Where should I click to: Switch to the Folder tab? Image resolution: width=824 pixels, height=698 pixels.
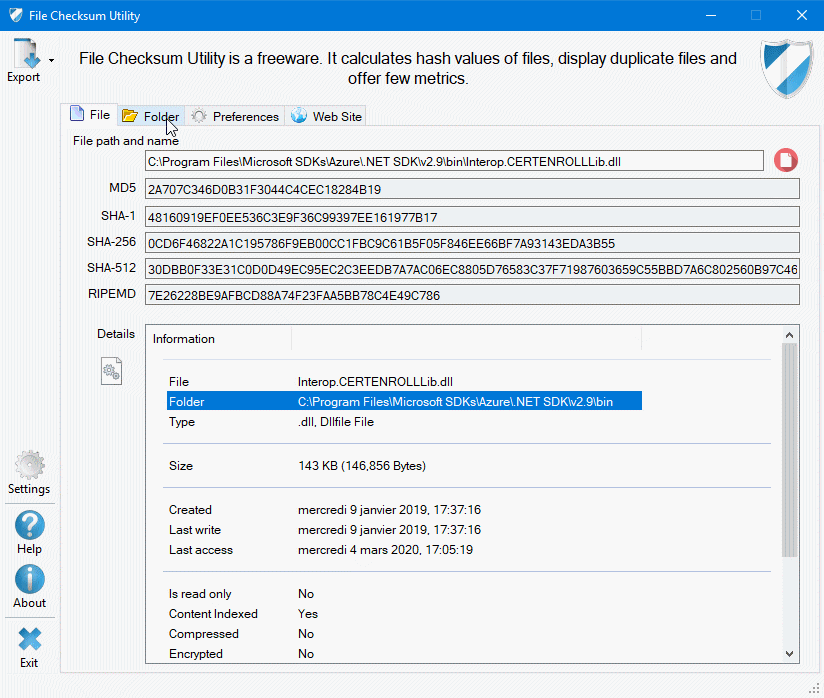click(x=151, y=116)
